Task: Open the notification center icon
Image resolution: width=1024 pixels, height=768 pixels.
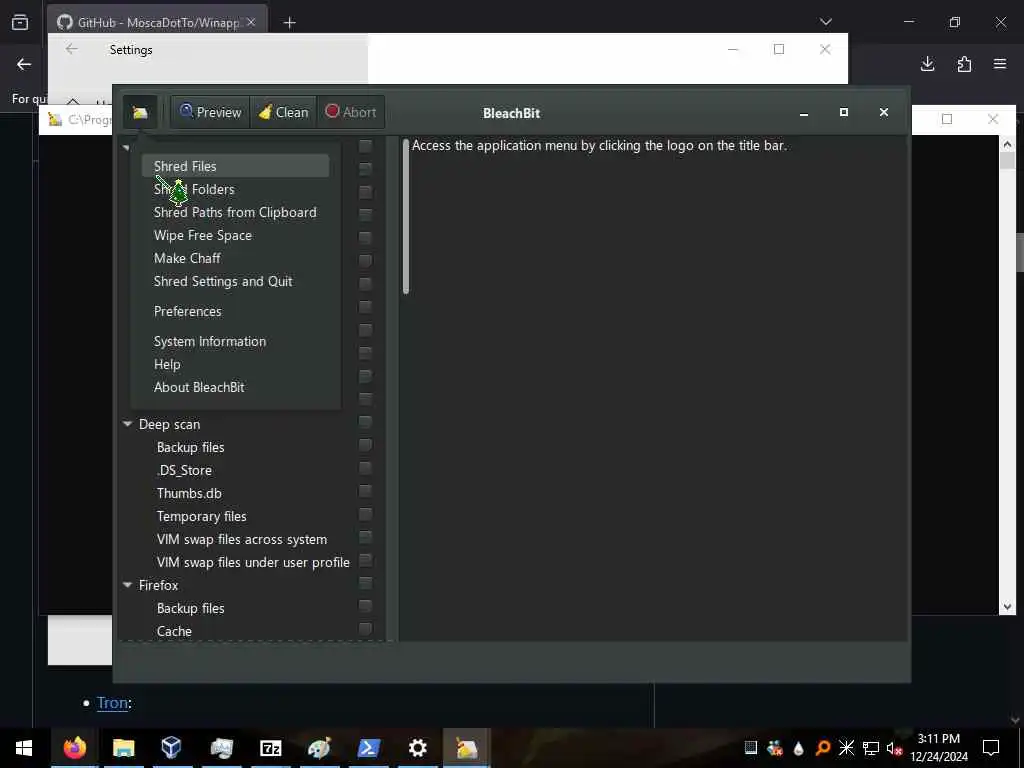Action: pos(991,748)
